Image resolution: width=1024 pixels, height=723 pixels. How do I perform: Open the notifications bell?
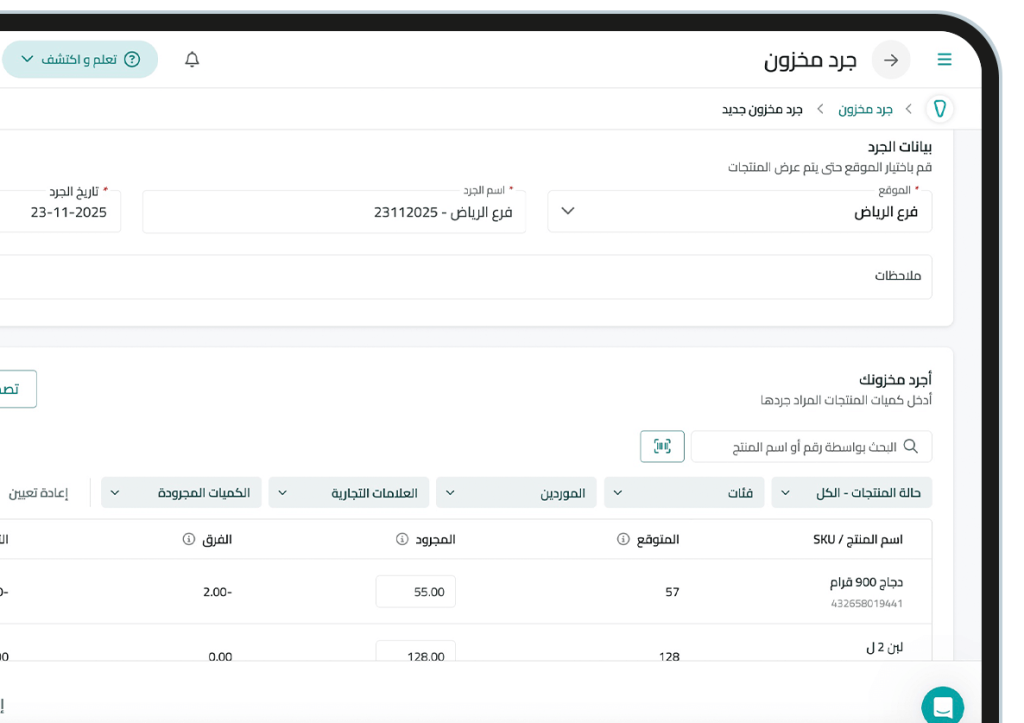(x=191, y=59)
